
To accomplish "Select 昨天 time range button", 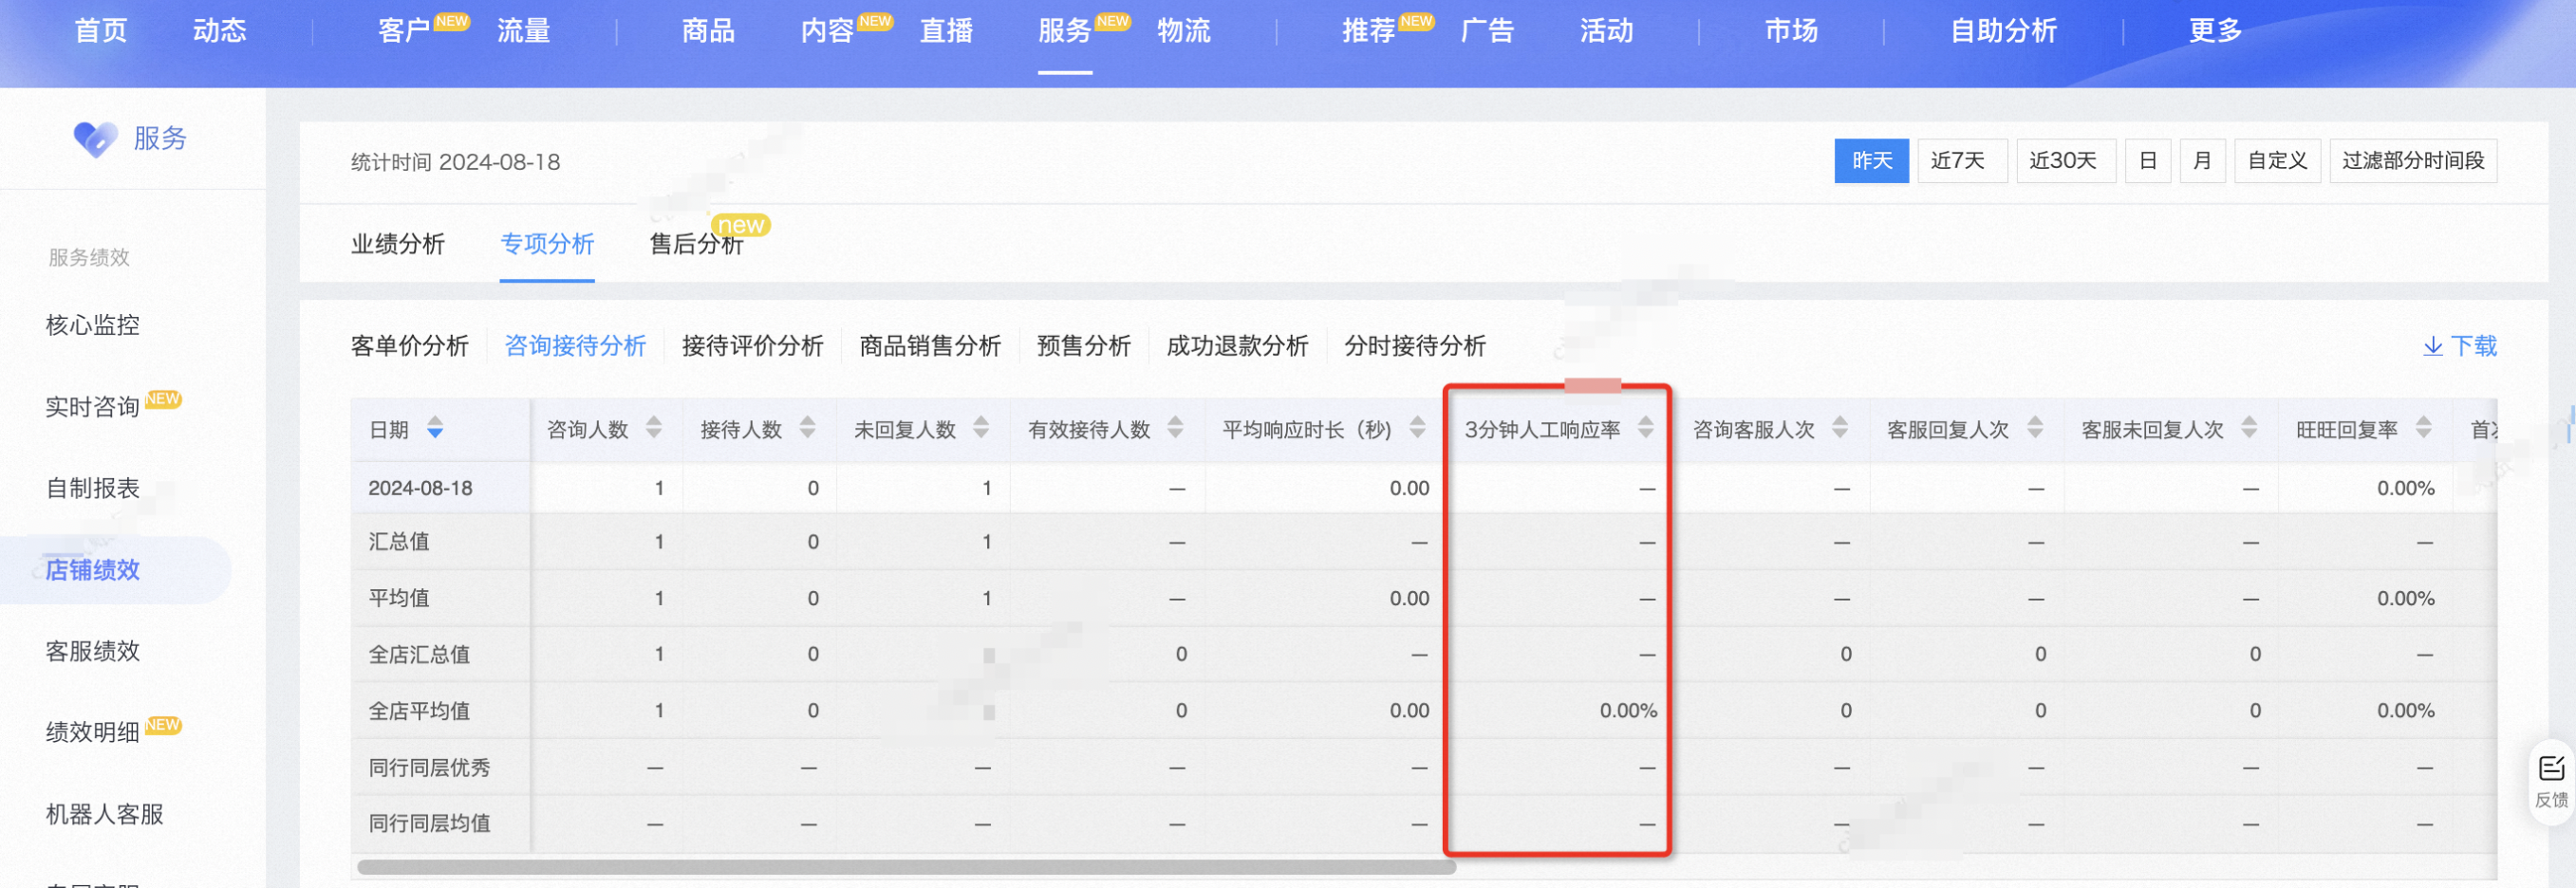I will tap(1871, 161).
